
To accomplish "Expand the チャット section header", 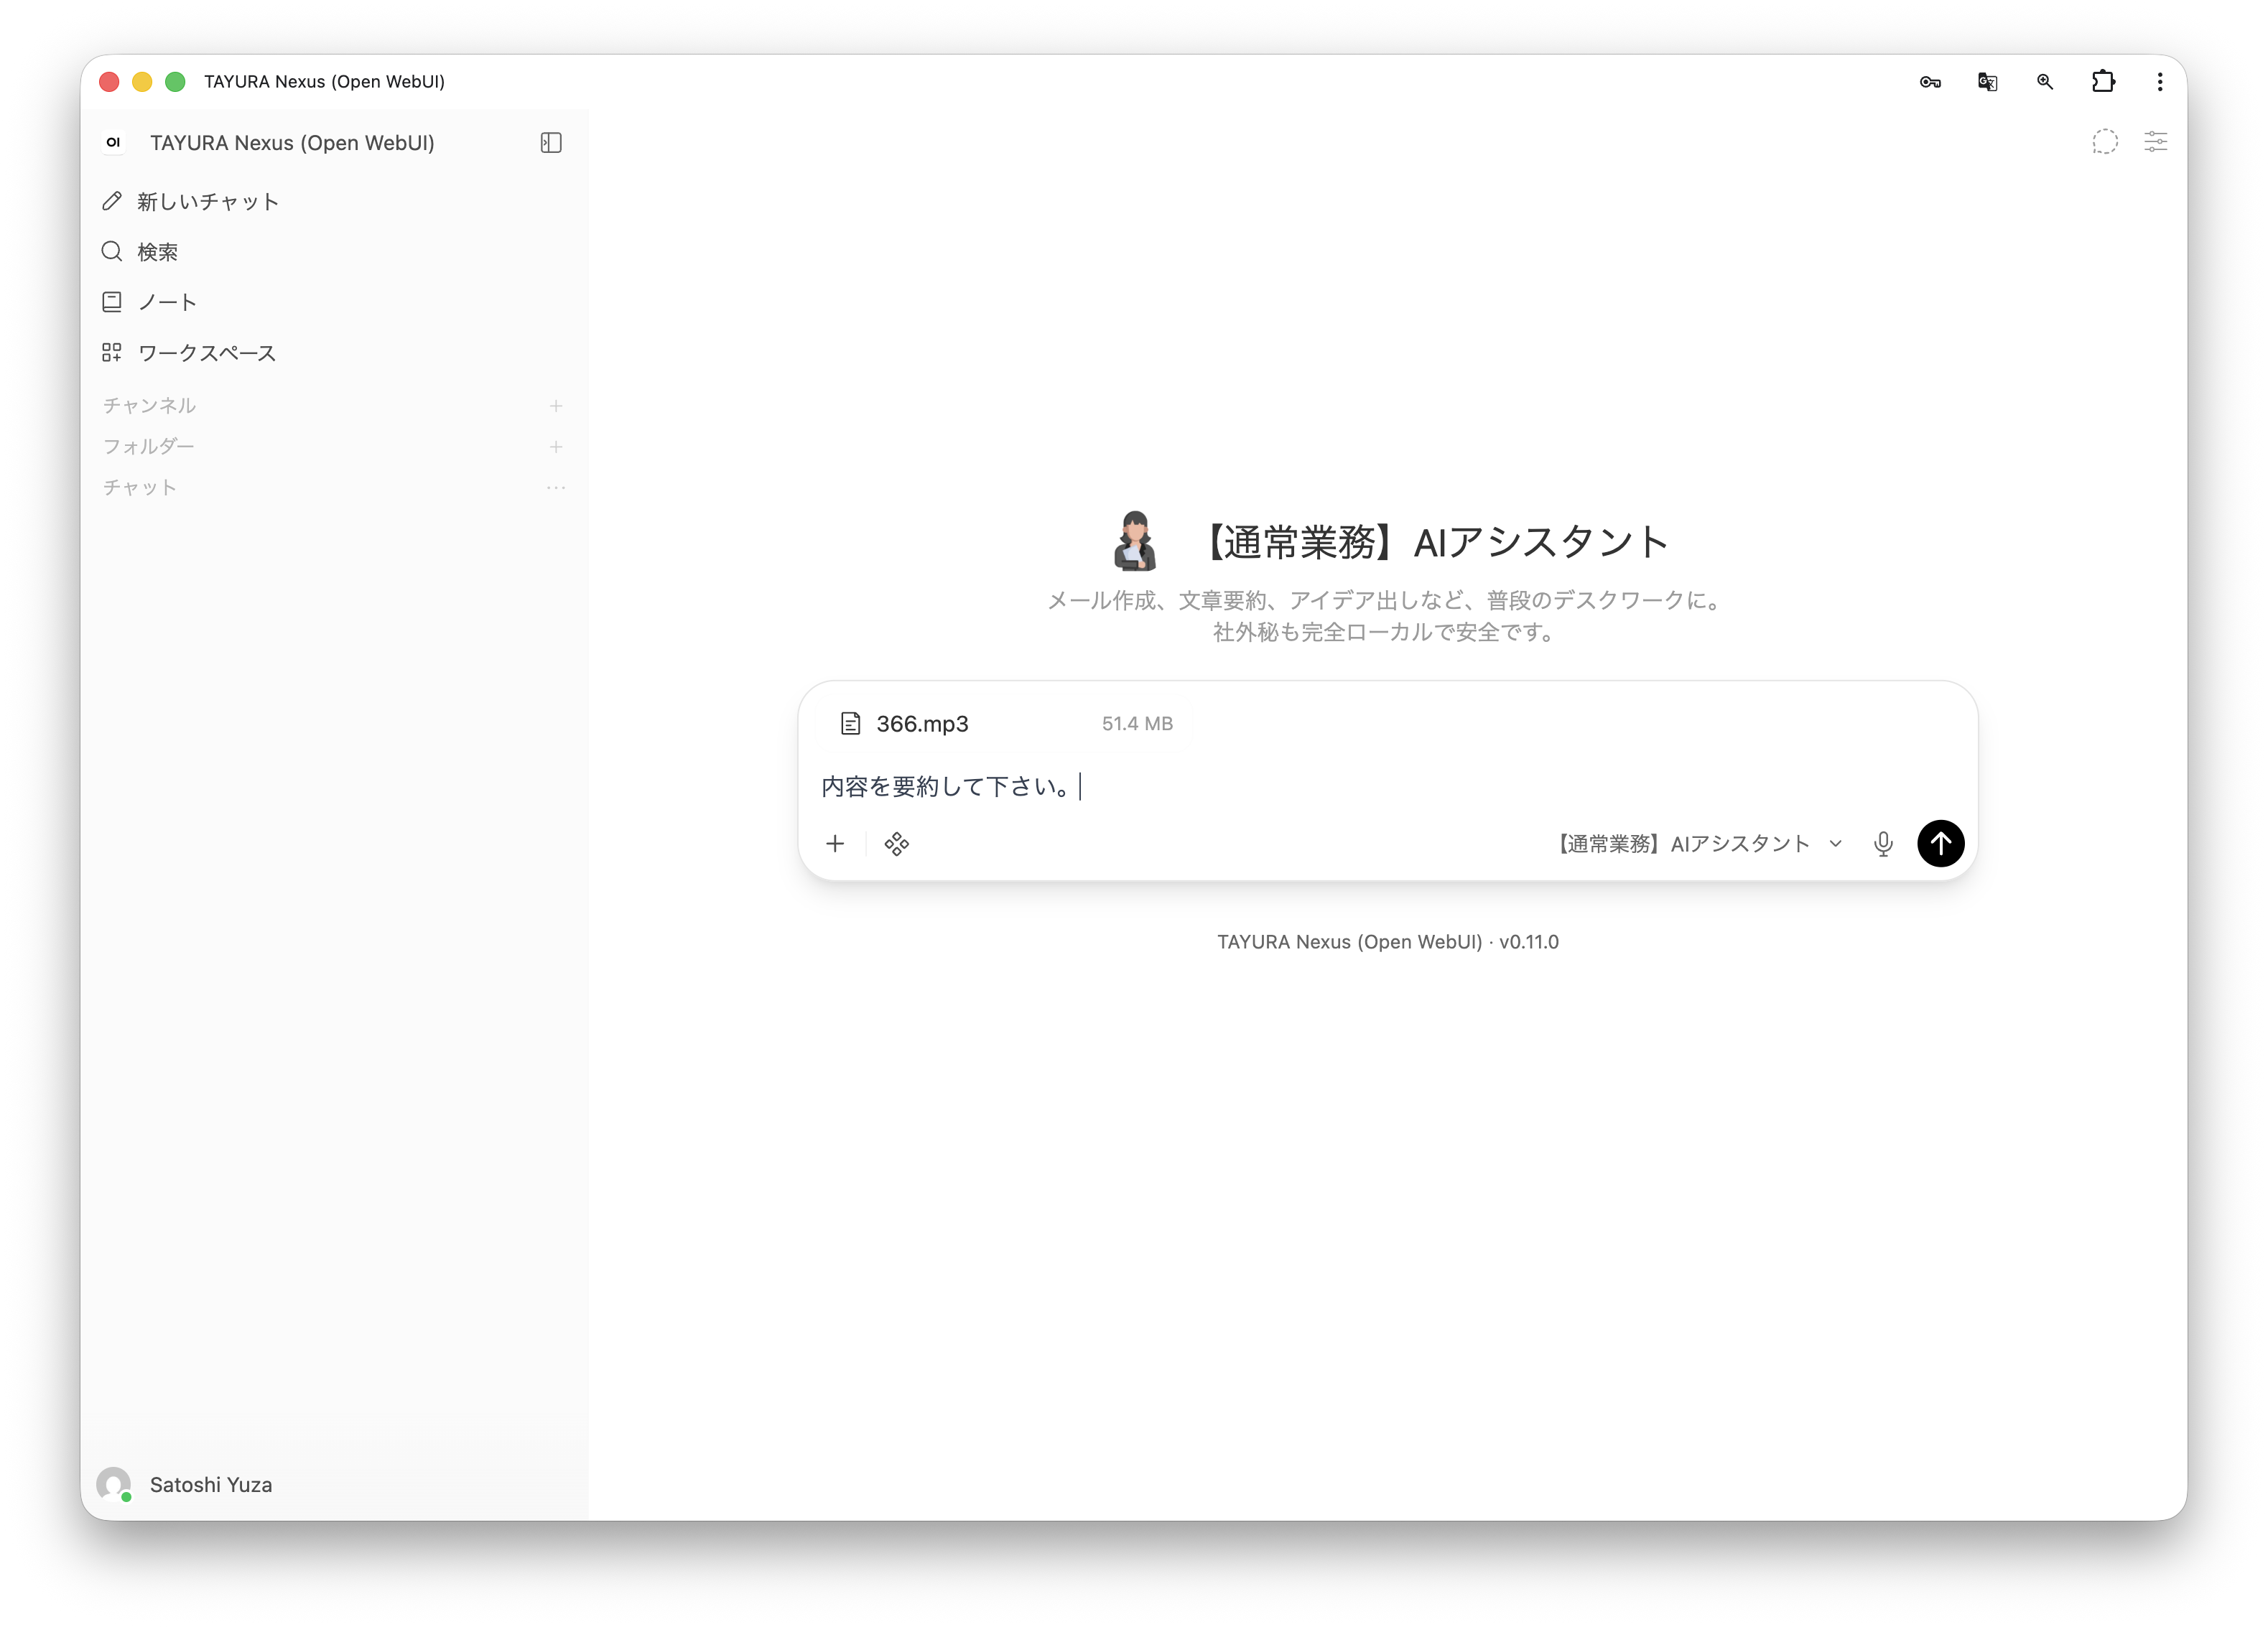I will [139, 488].
